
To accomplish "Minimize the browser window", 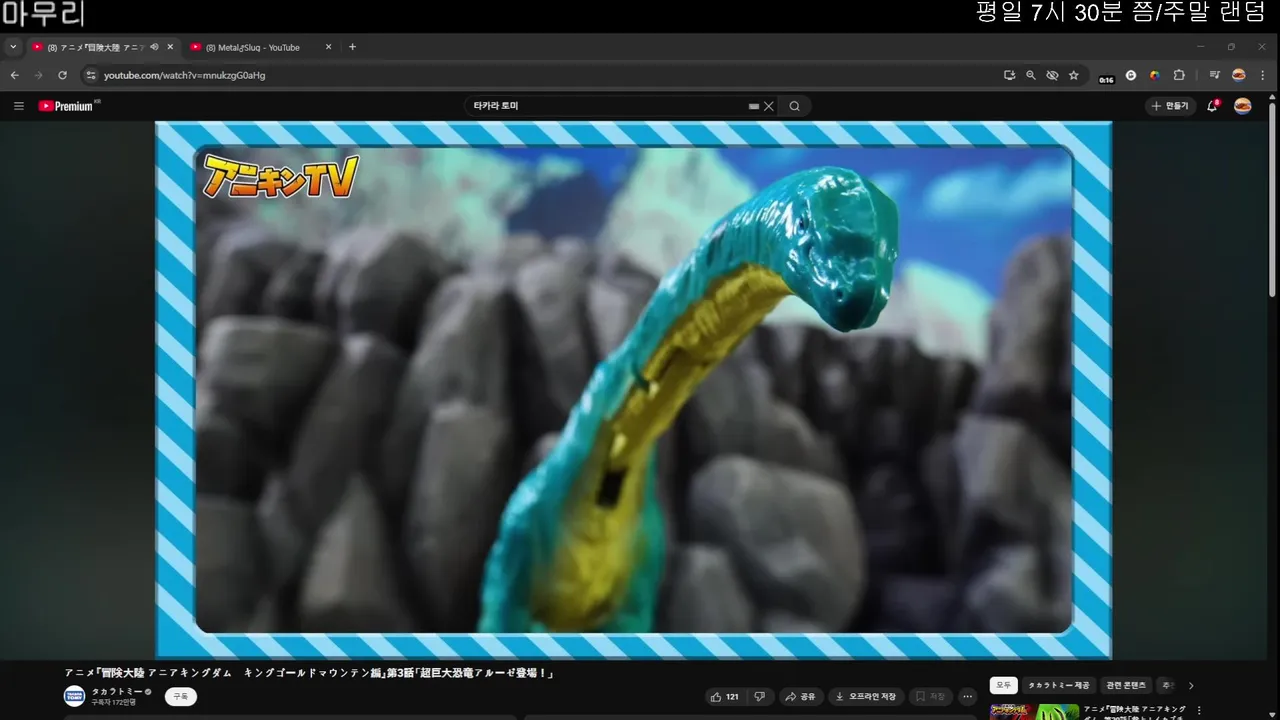I will tap(1200, 47).
